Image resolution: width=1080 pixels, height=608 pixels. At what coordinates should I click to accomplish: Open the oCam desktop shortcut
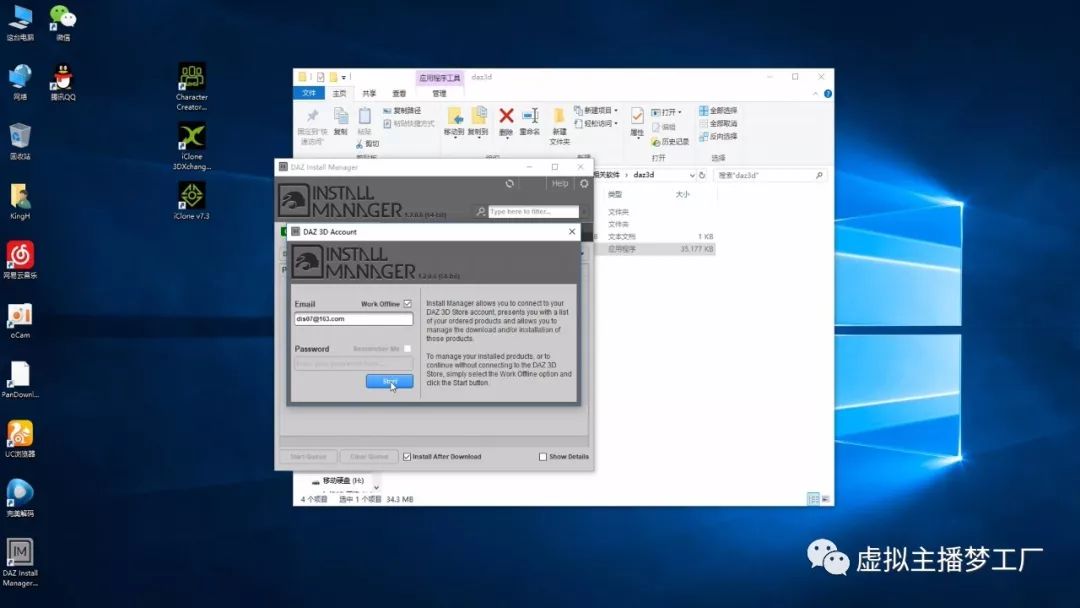point(20,321)
